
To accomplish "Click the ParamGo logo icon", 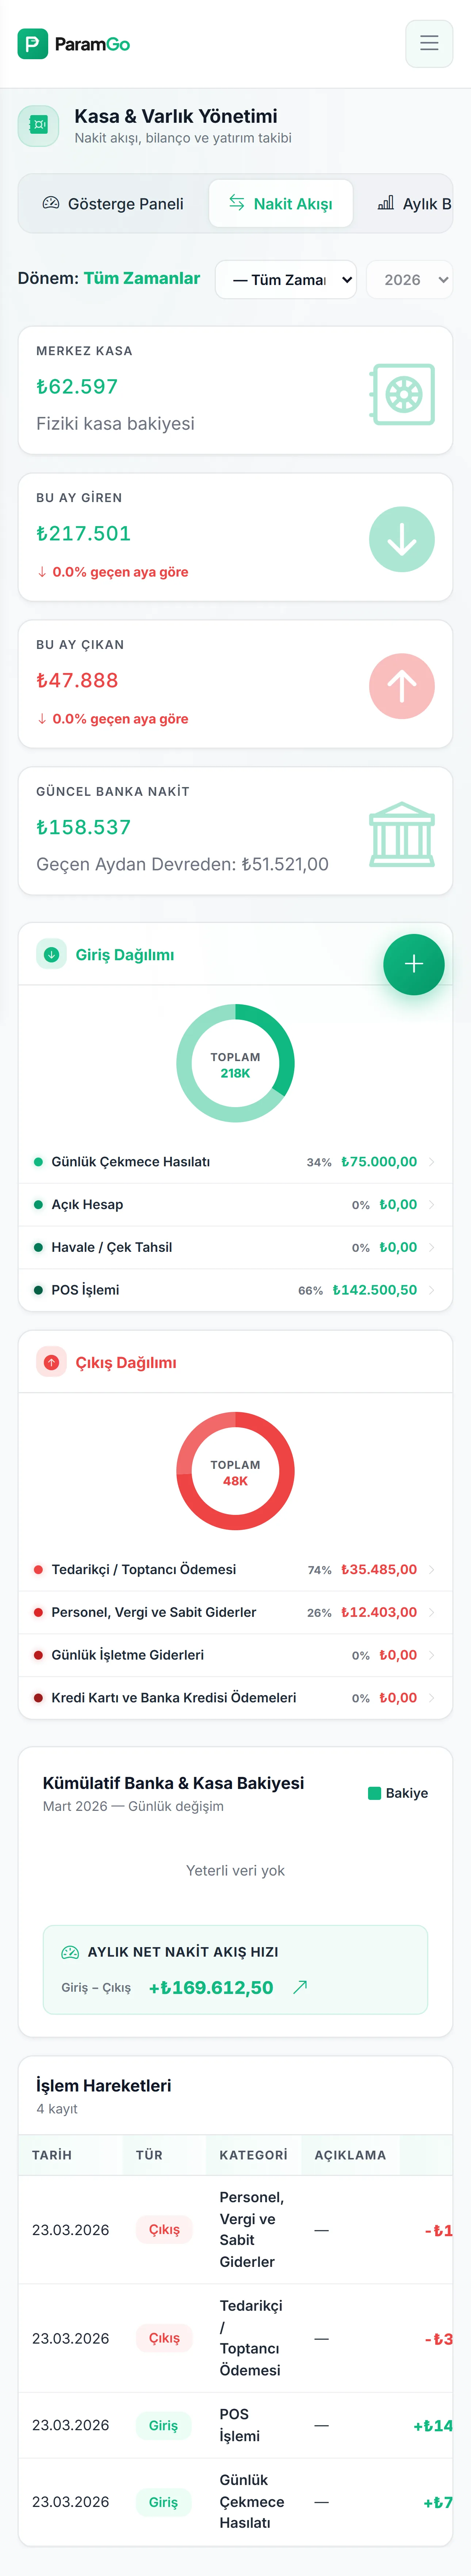I will point(32,44).
